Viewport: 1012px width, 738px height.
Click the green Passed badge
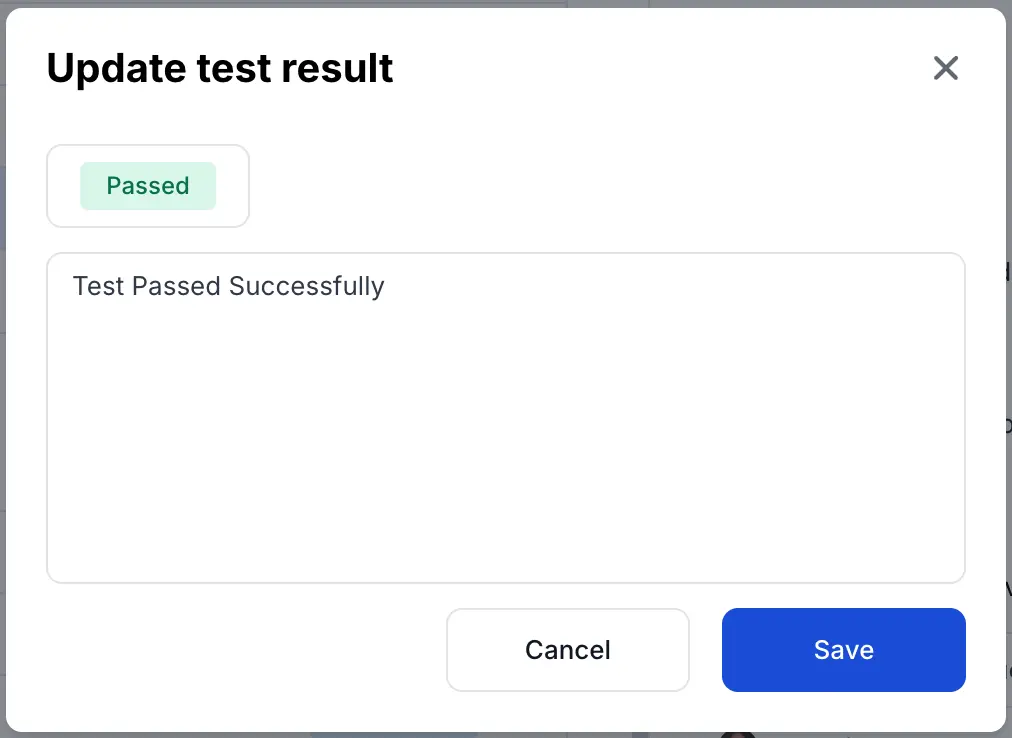[x=148, y=186]
